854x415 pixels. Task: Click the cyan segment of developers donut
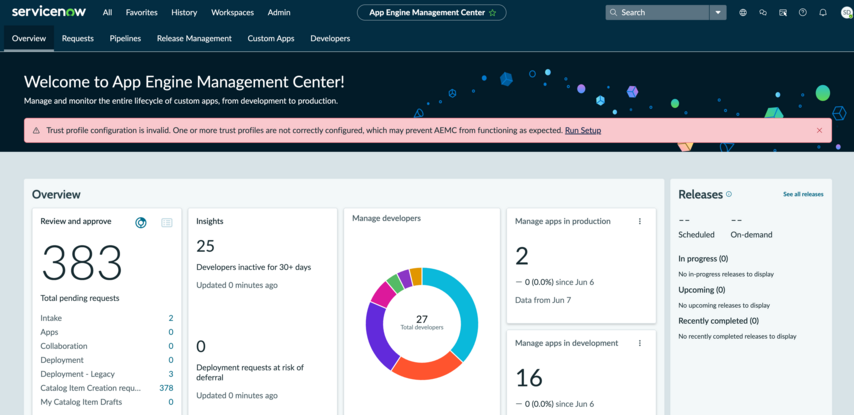point(461,310)
